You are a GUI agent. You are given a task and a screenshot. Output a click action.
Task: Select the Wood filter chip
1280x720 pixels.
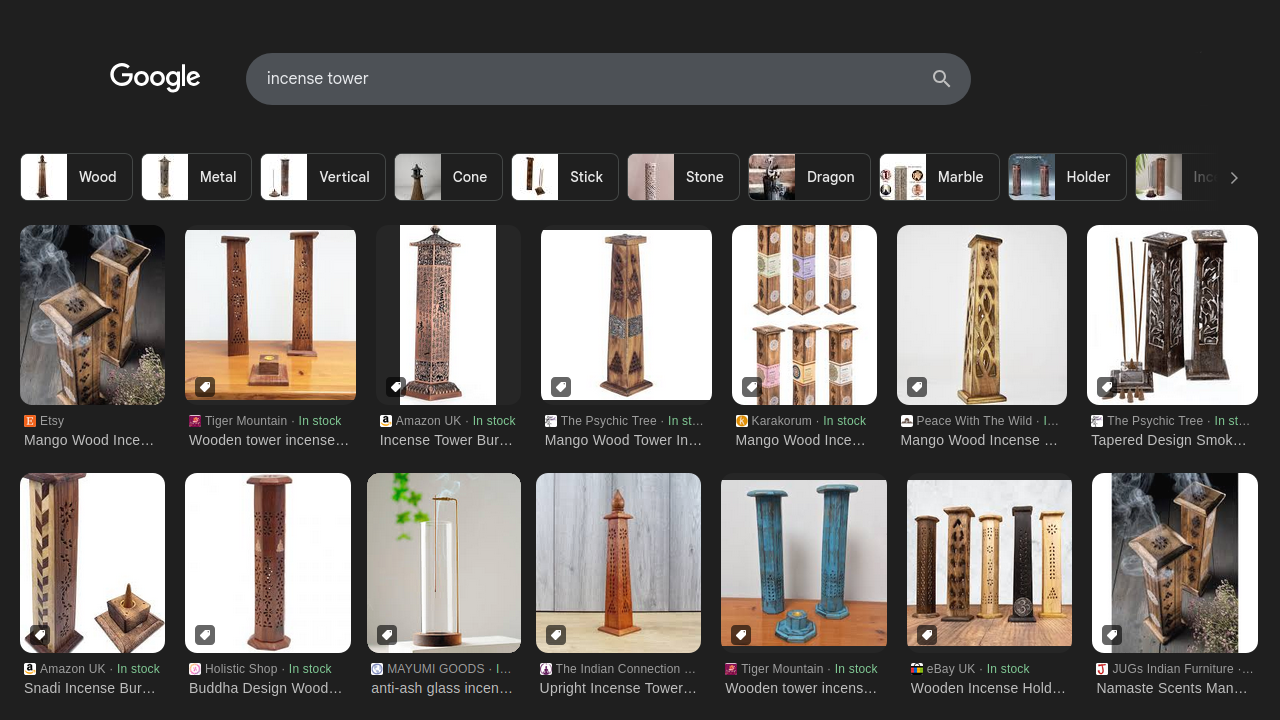[77, 177]
